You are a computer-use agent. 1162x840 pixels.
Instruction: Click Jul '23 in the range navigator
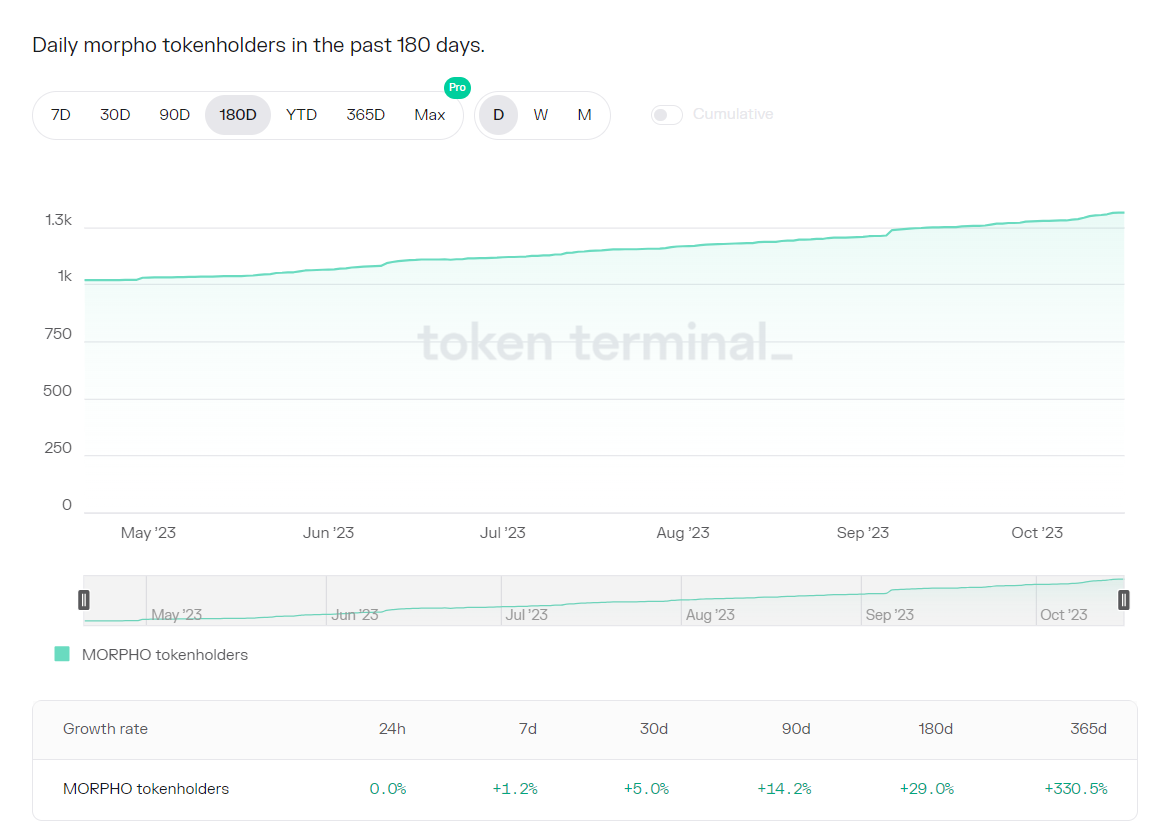tap(526, 615)
